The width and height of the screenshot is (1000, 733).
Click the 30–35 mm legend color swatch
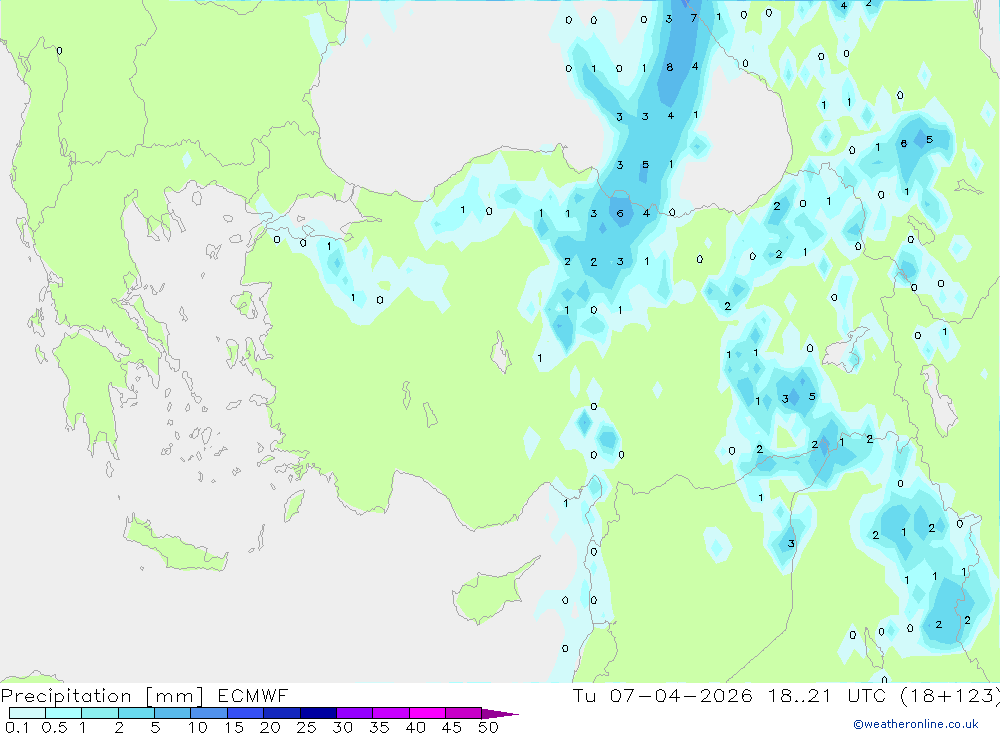355,713
